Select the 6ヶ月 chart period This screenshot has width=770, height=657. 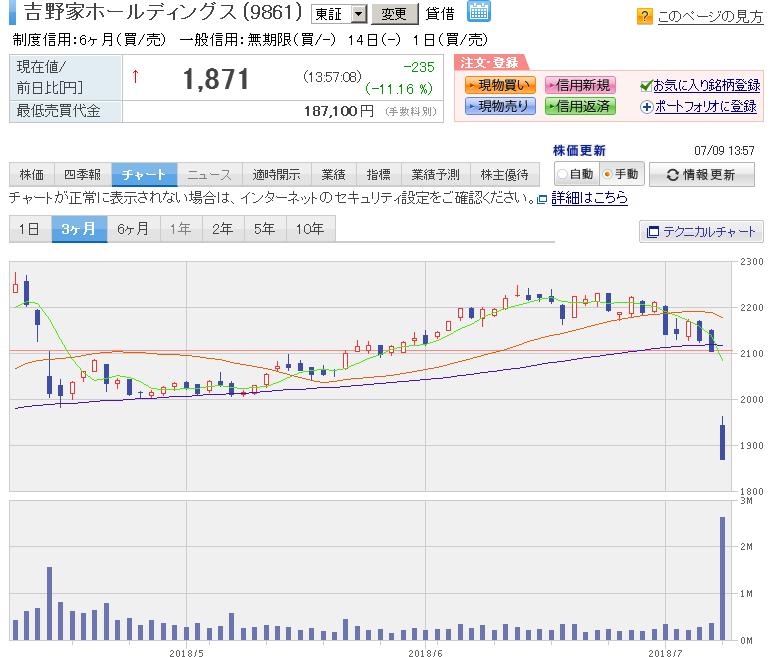pos(134,229)
